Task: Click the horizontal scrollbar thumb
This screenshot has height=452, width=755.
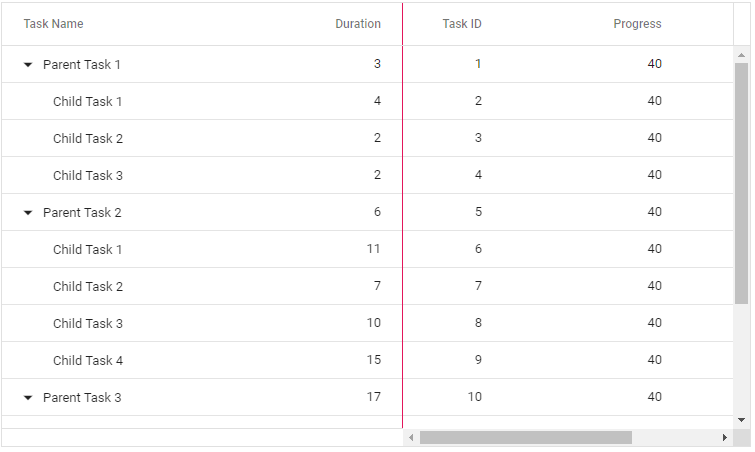Action: coord(526,438)
